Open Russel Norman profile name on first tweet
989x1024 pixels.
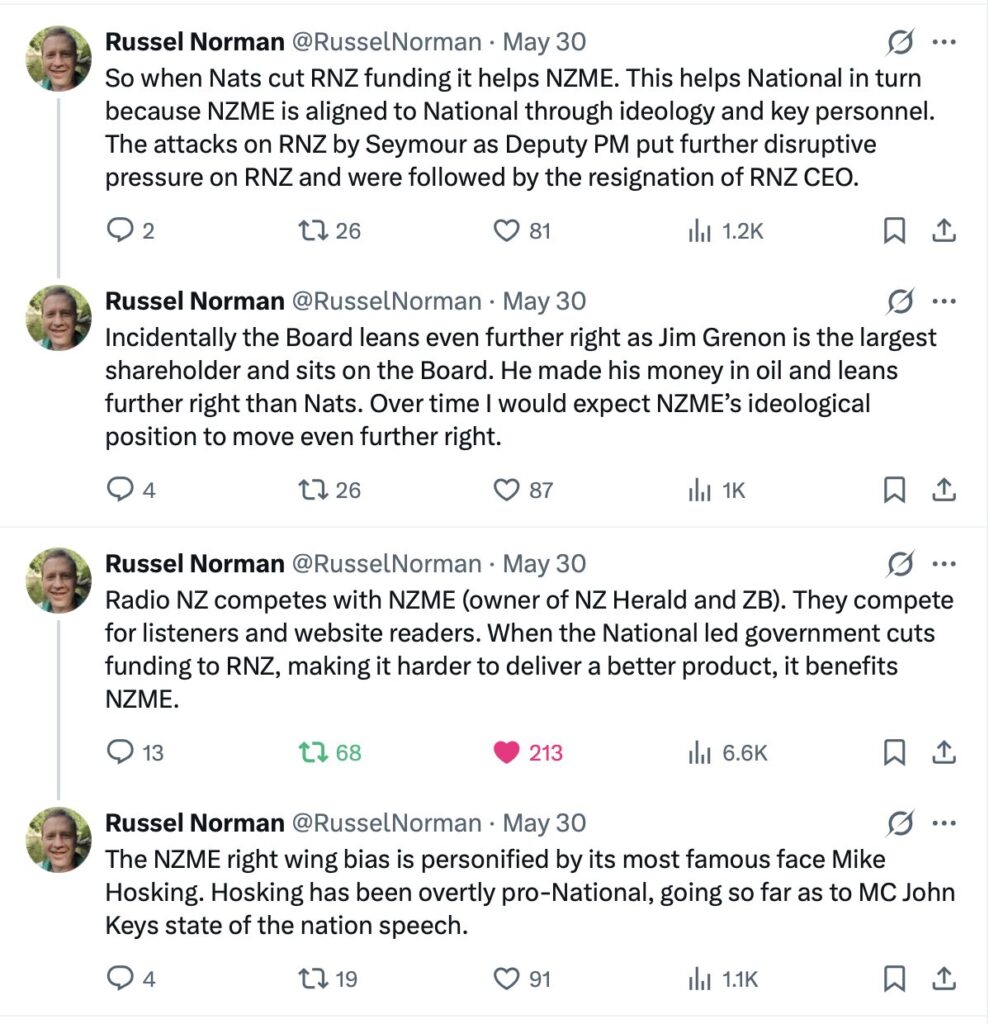click(x=195, y=42)
